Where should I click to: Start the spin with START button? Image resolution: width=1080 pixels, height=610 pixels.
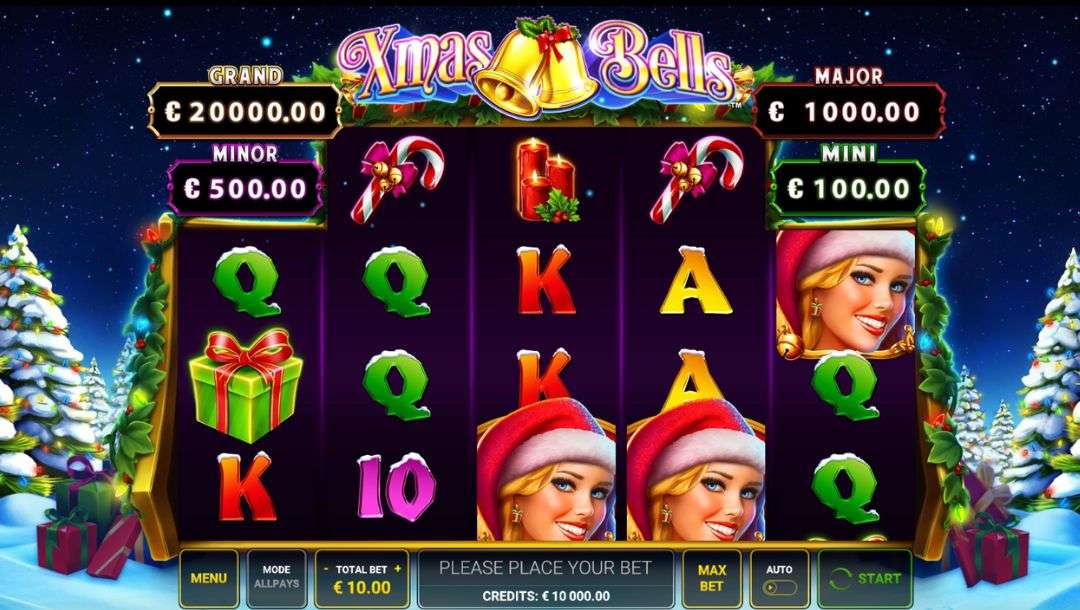tap(866, 578)
